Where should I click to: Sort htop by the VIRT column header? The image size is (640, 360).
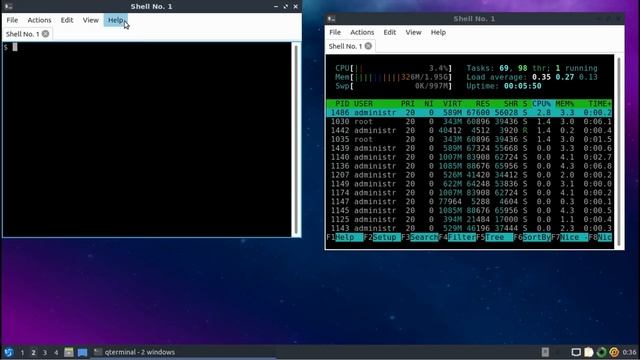click(x=452, y=104)
